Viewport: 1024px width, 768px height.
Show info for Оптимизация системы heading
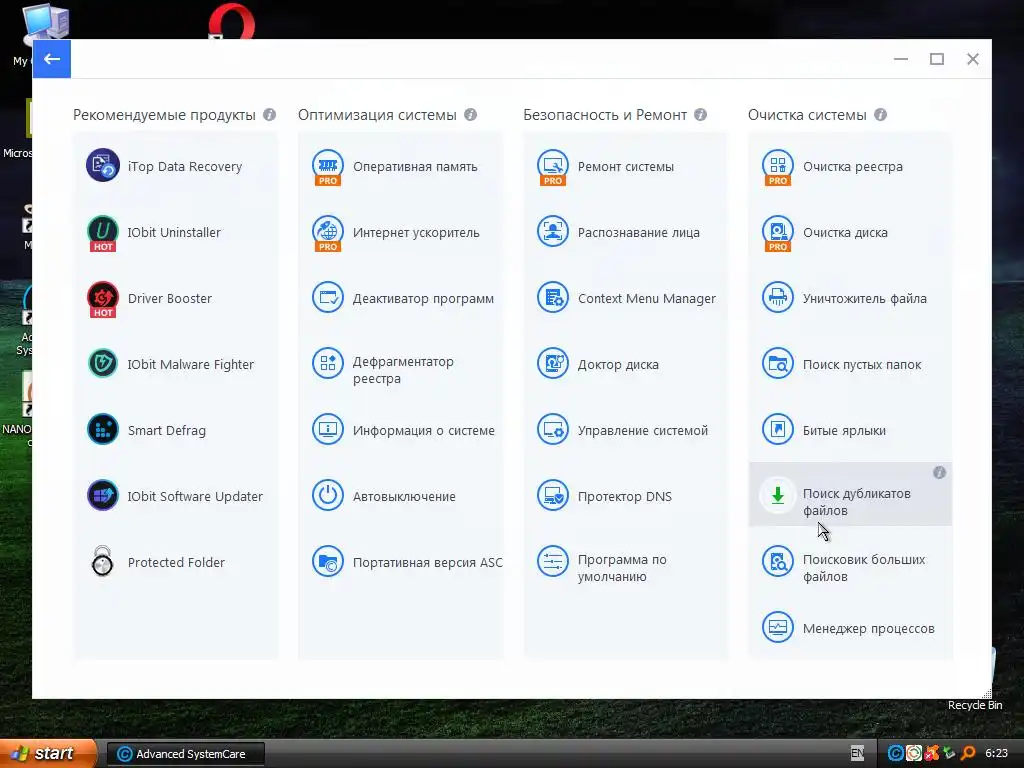[x=470, y=115]
